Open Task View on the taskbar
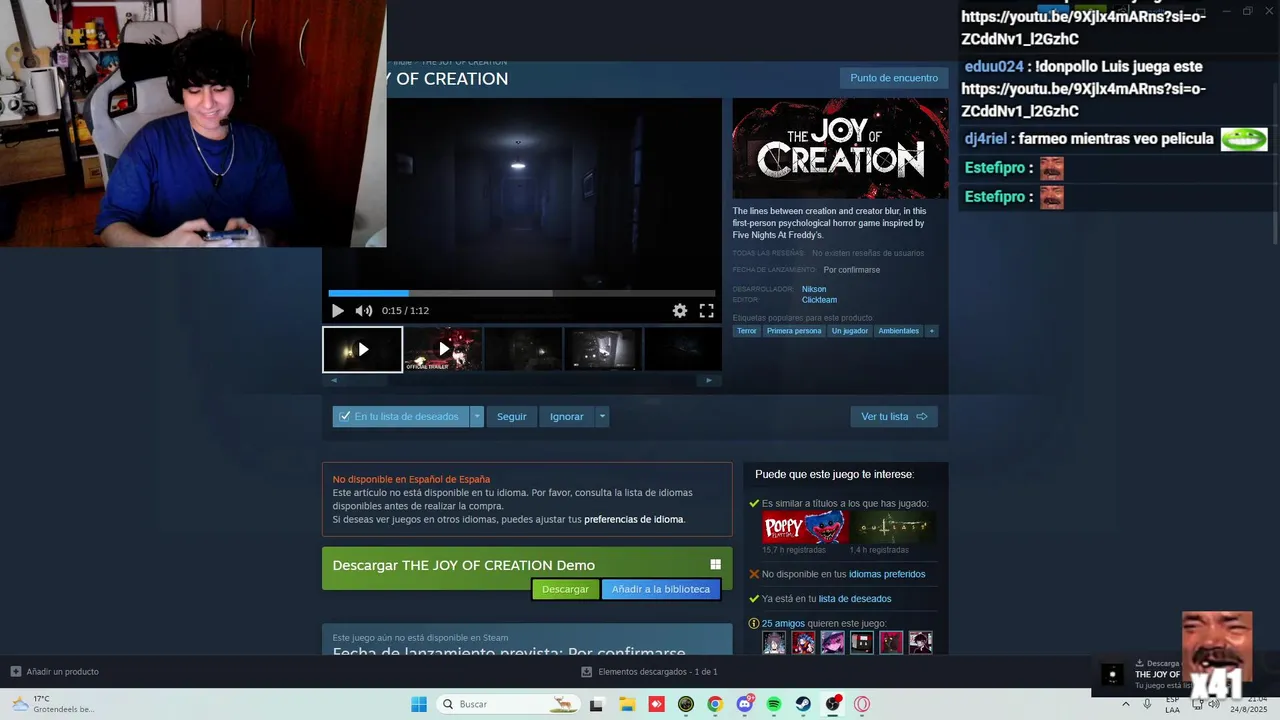The width and height of the screenshot is (1280, 720). 596,704
